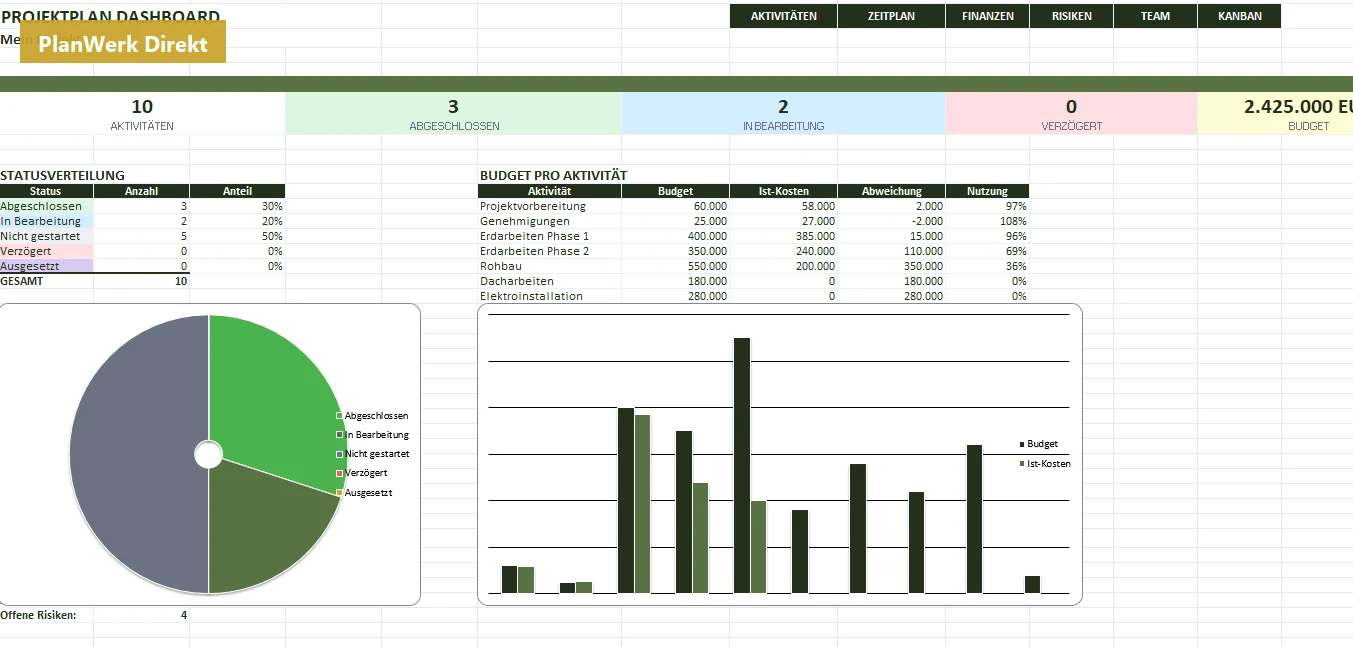Click the tallest Budget bar in the chart
This screenshot has width=1353, height=647.
click(x=742, y=466)
